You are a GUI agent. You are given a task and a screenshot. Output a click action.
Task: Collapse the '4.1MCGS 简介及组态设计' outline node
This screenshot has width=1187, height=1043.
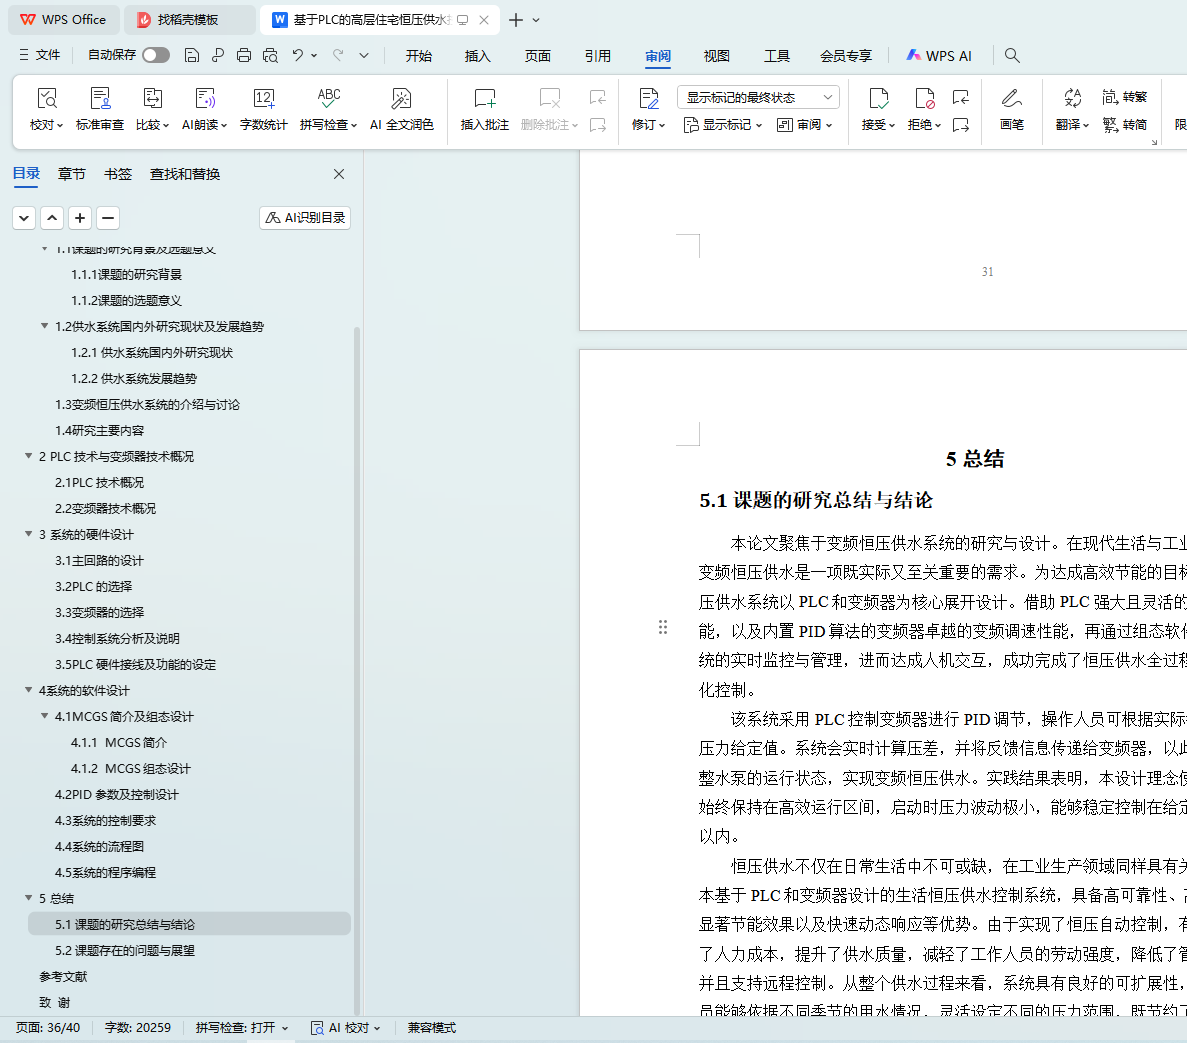(45, 716)
